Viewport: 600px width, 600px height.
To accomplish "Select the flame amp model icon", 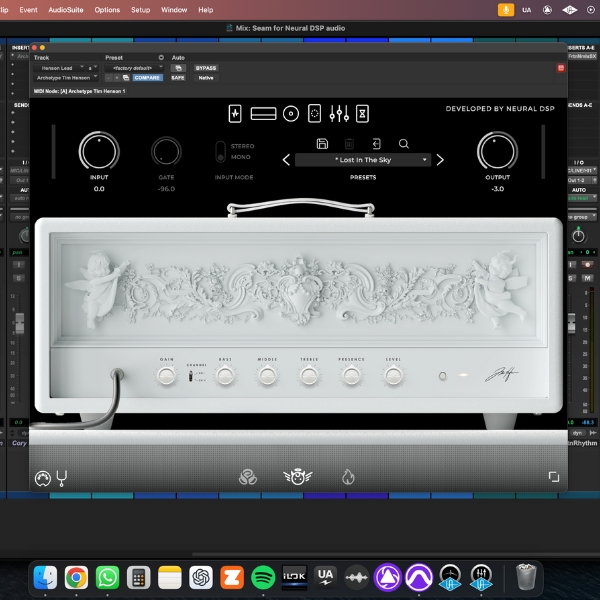I will tap(348, 477).
